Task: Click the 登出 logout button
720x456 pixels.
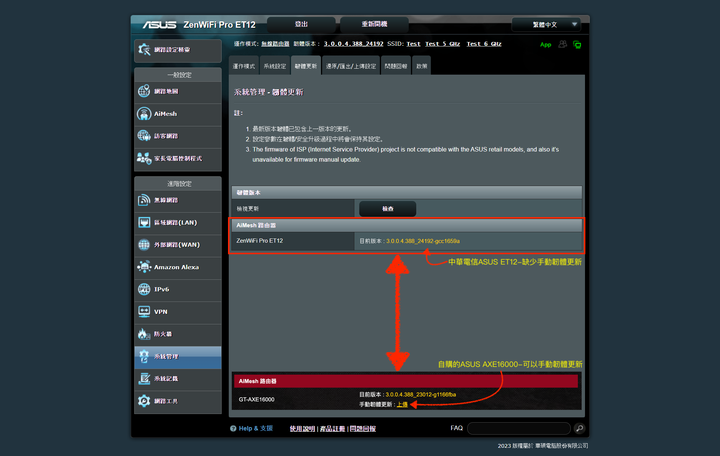Action: tap(301, 24)
